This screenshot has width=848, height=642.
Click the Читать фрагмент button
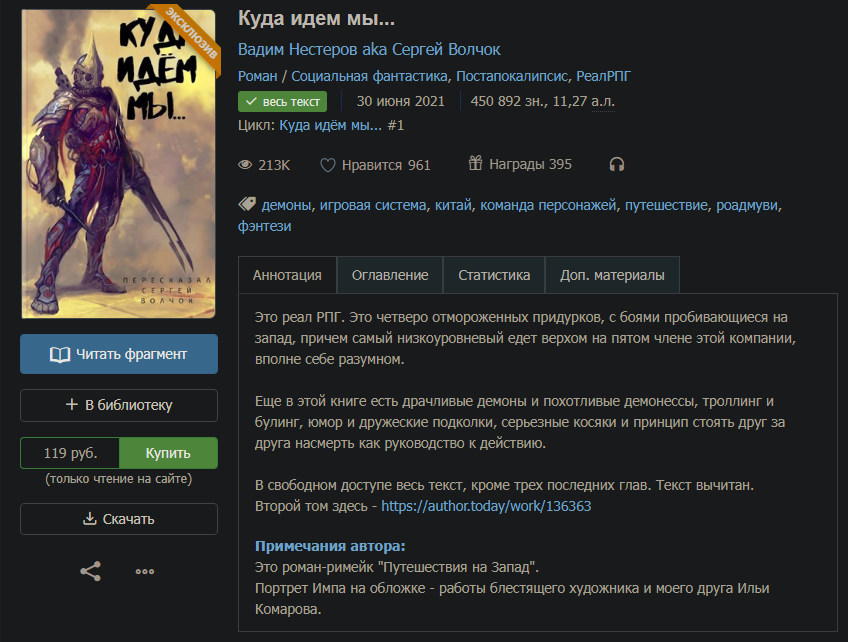(x=119, y=354)
